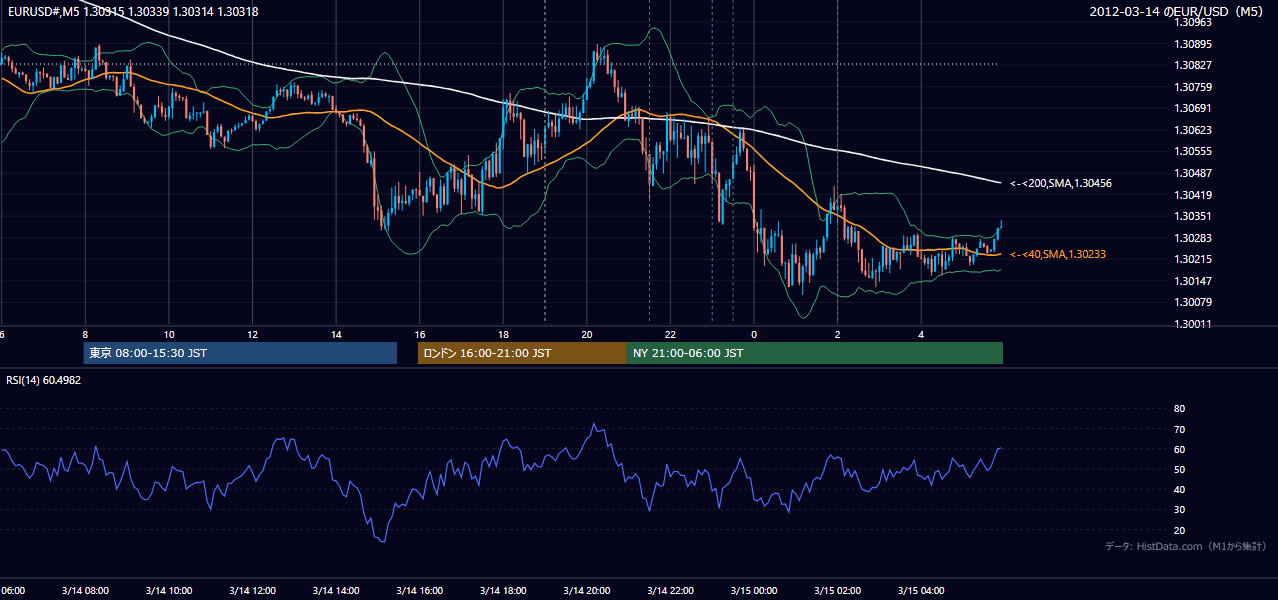Viewport: 1278px width, 600px height.
Task: Click the EURUSD#,M5 symbol title text
Action: click(x=42, y=12)
